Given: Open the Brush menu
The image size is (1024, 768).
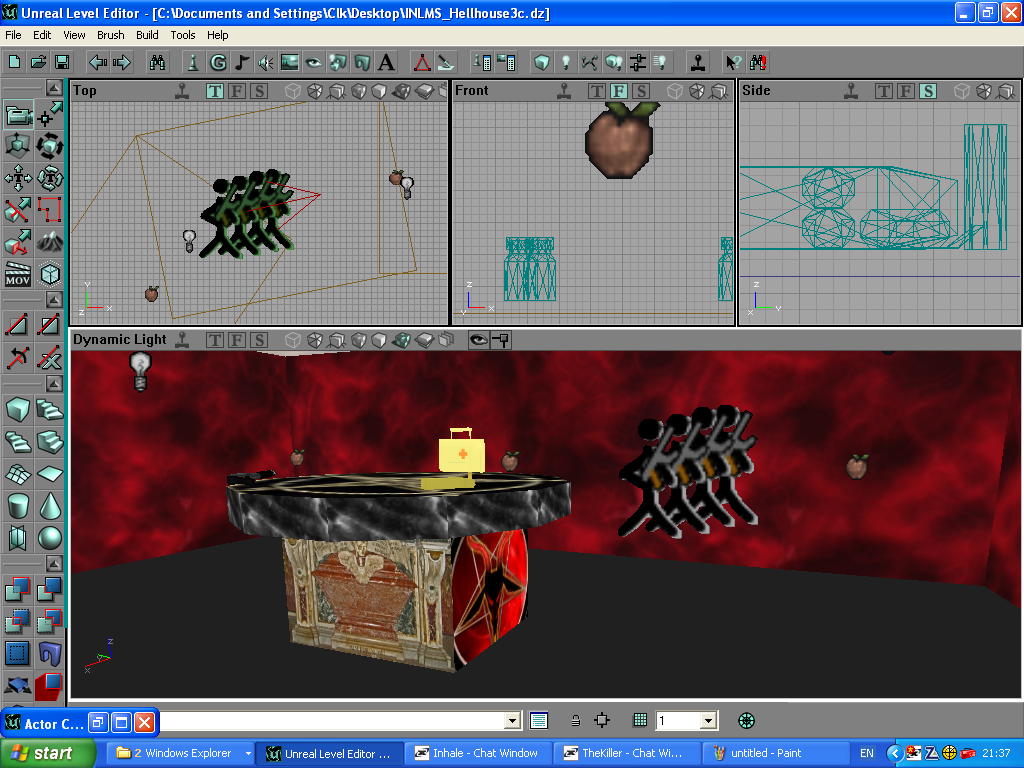Looking at the screenshot, I should (110, 35).
